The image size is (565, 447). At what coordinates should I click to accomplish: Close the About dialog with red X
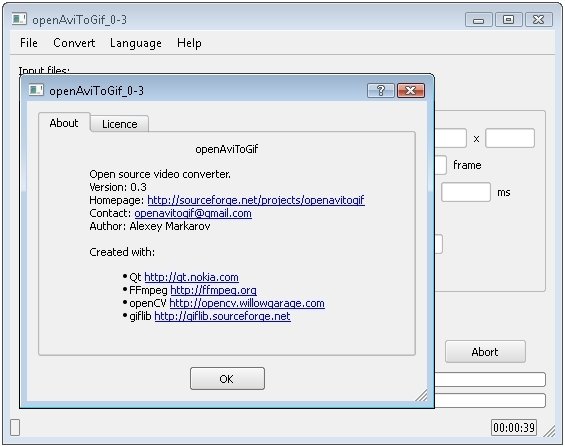[x=411, y=90]
